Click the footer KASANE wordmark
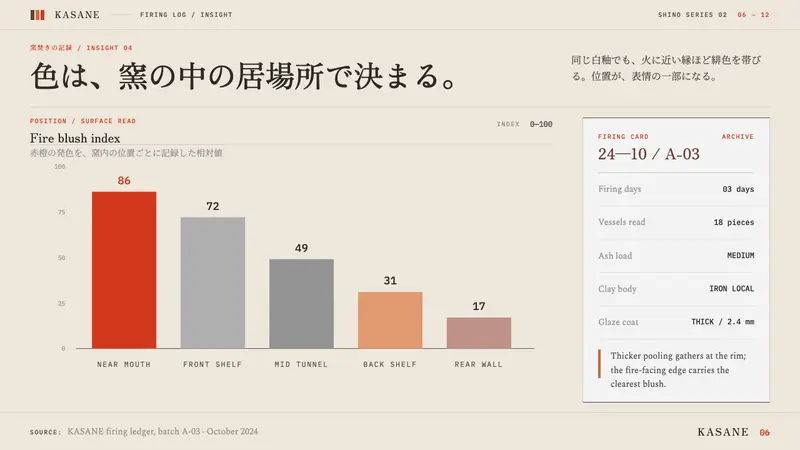This screenshot has height=450, width=800. click(x=723, y=432)
